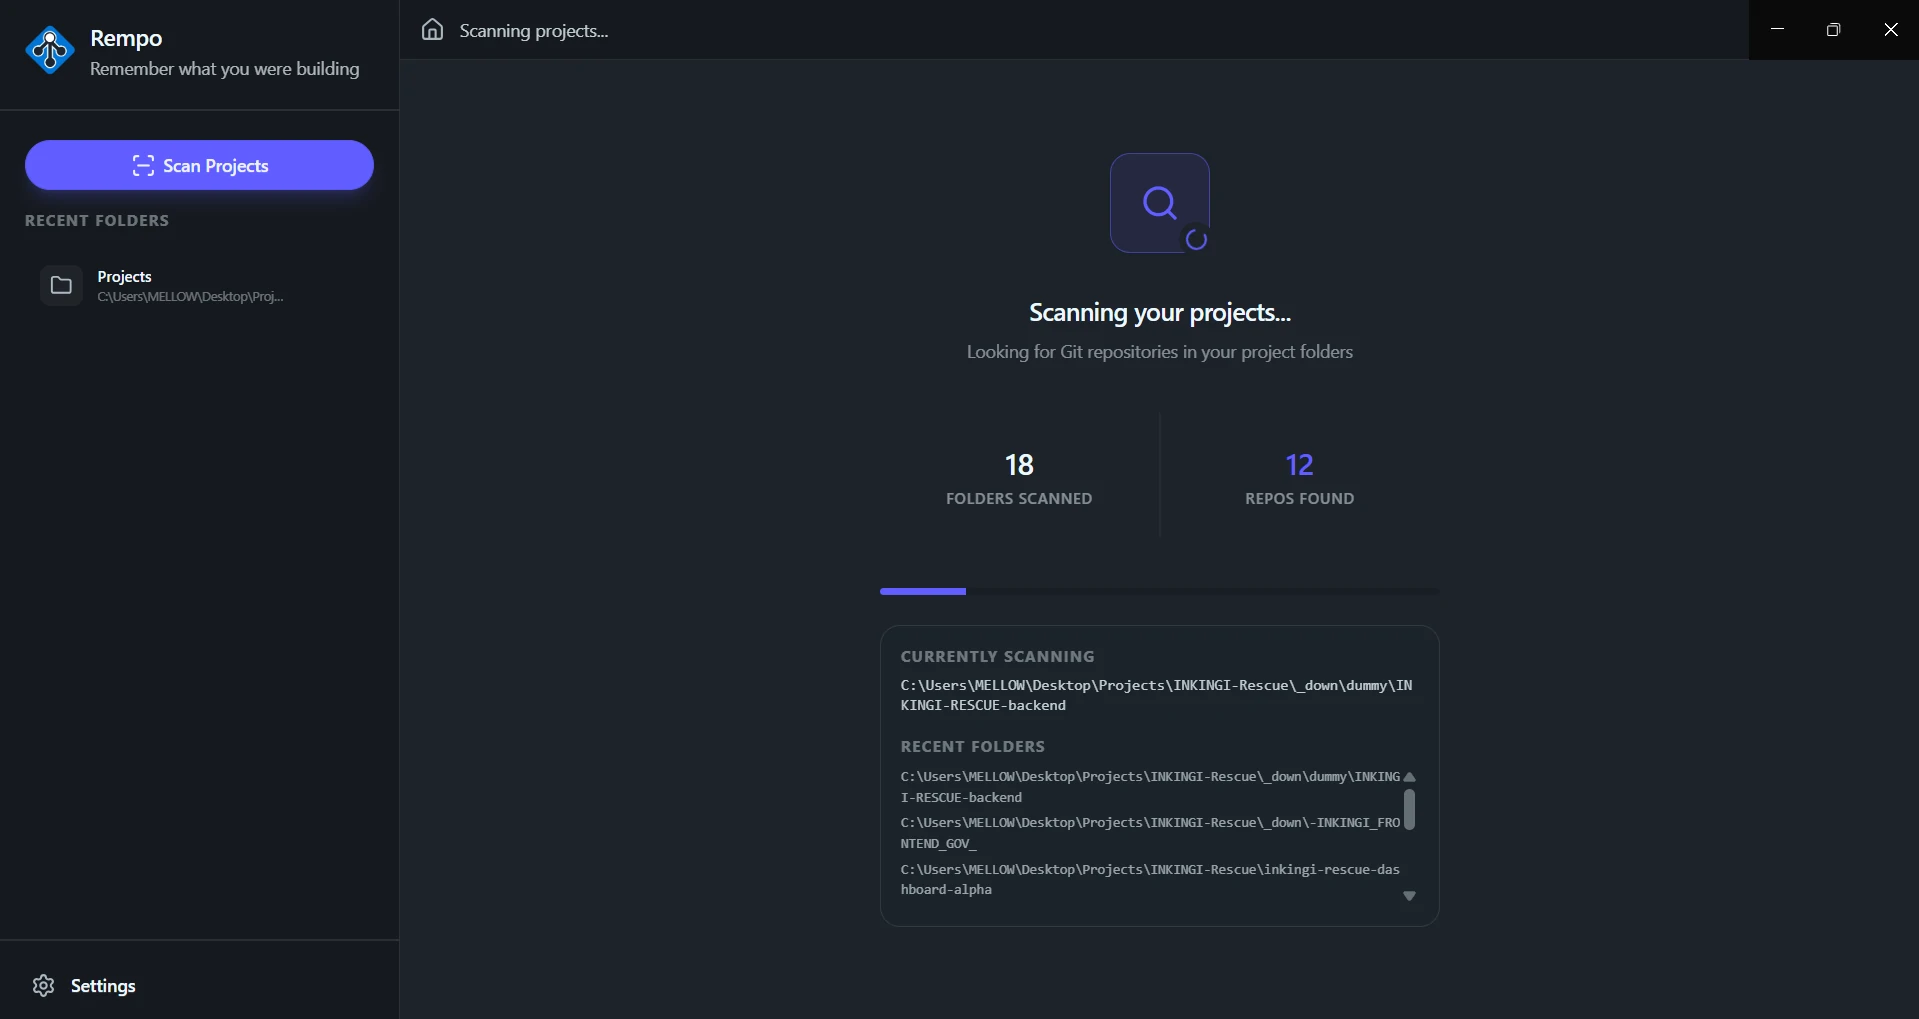Screen dimensions: 1919x1019
Task: Click the Rempo logo icon
Action: pos(50,50)
